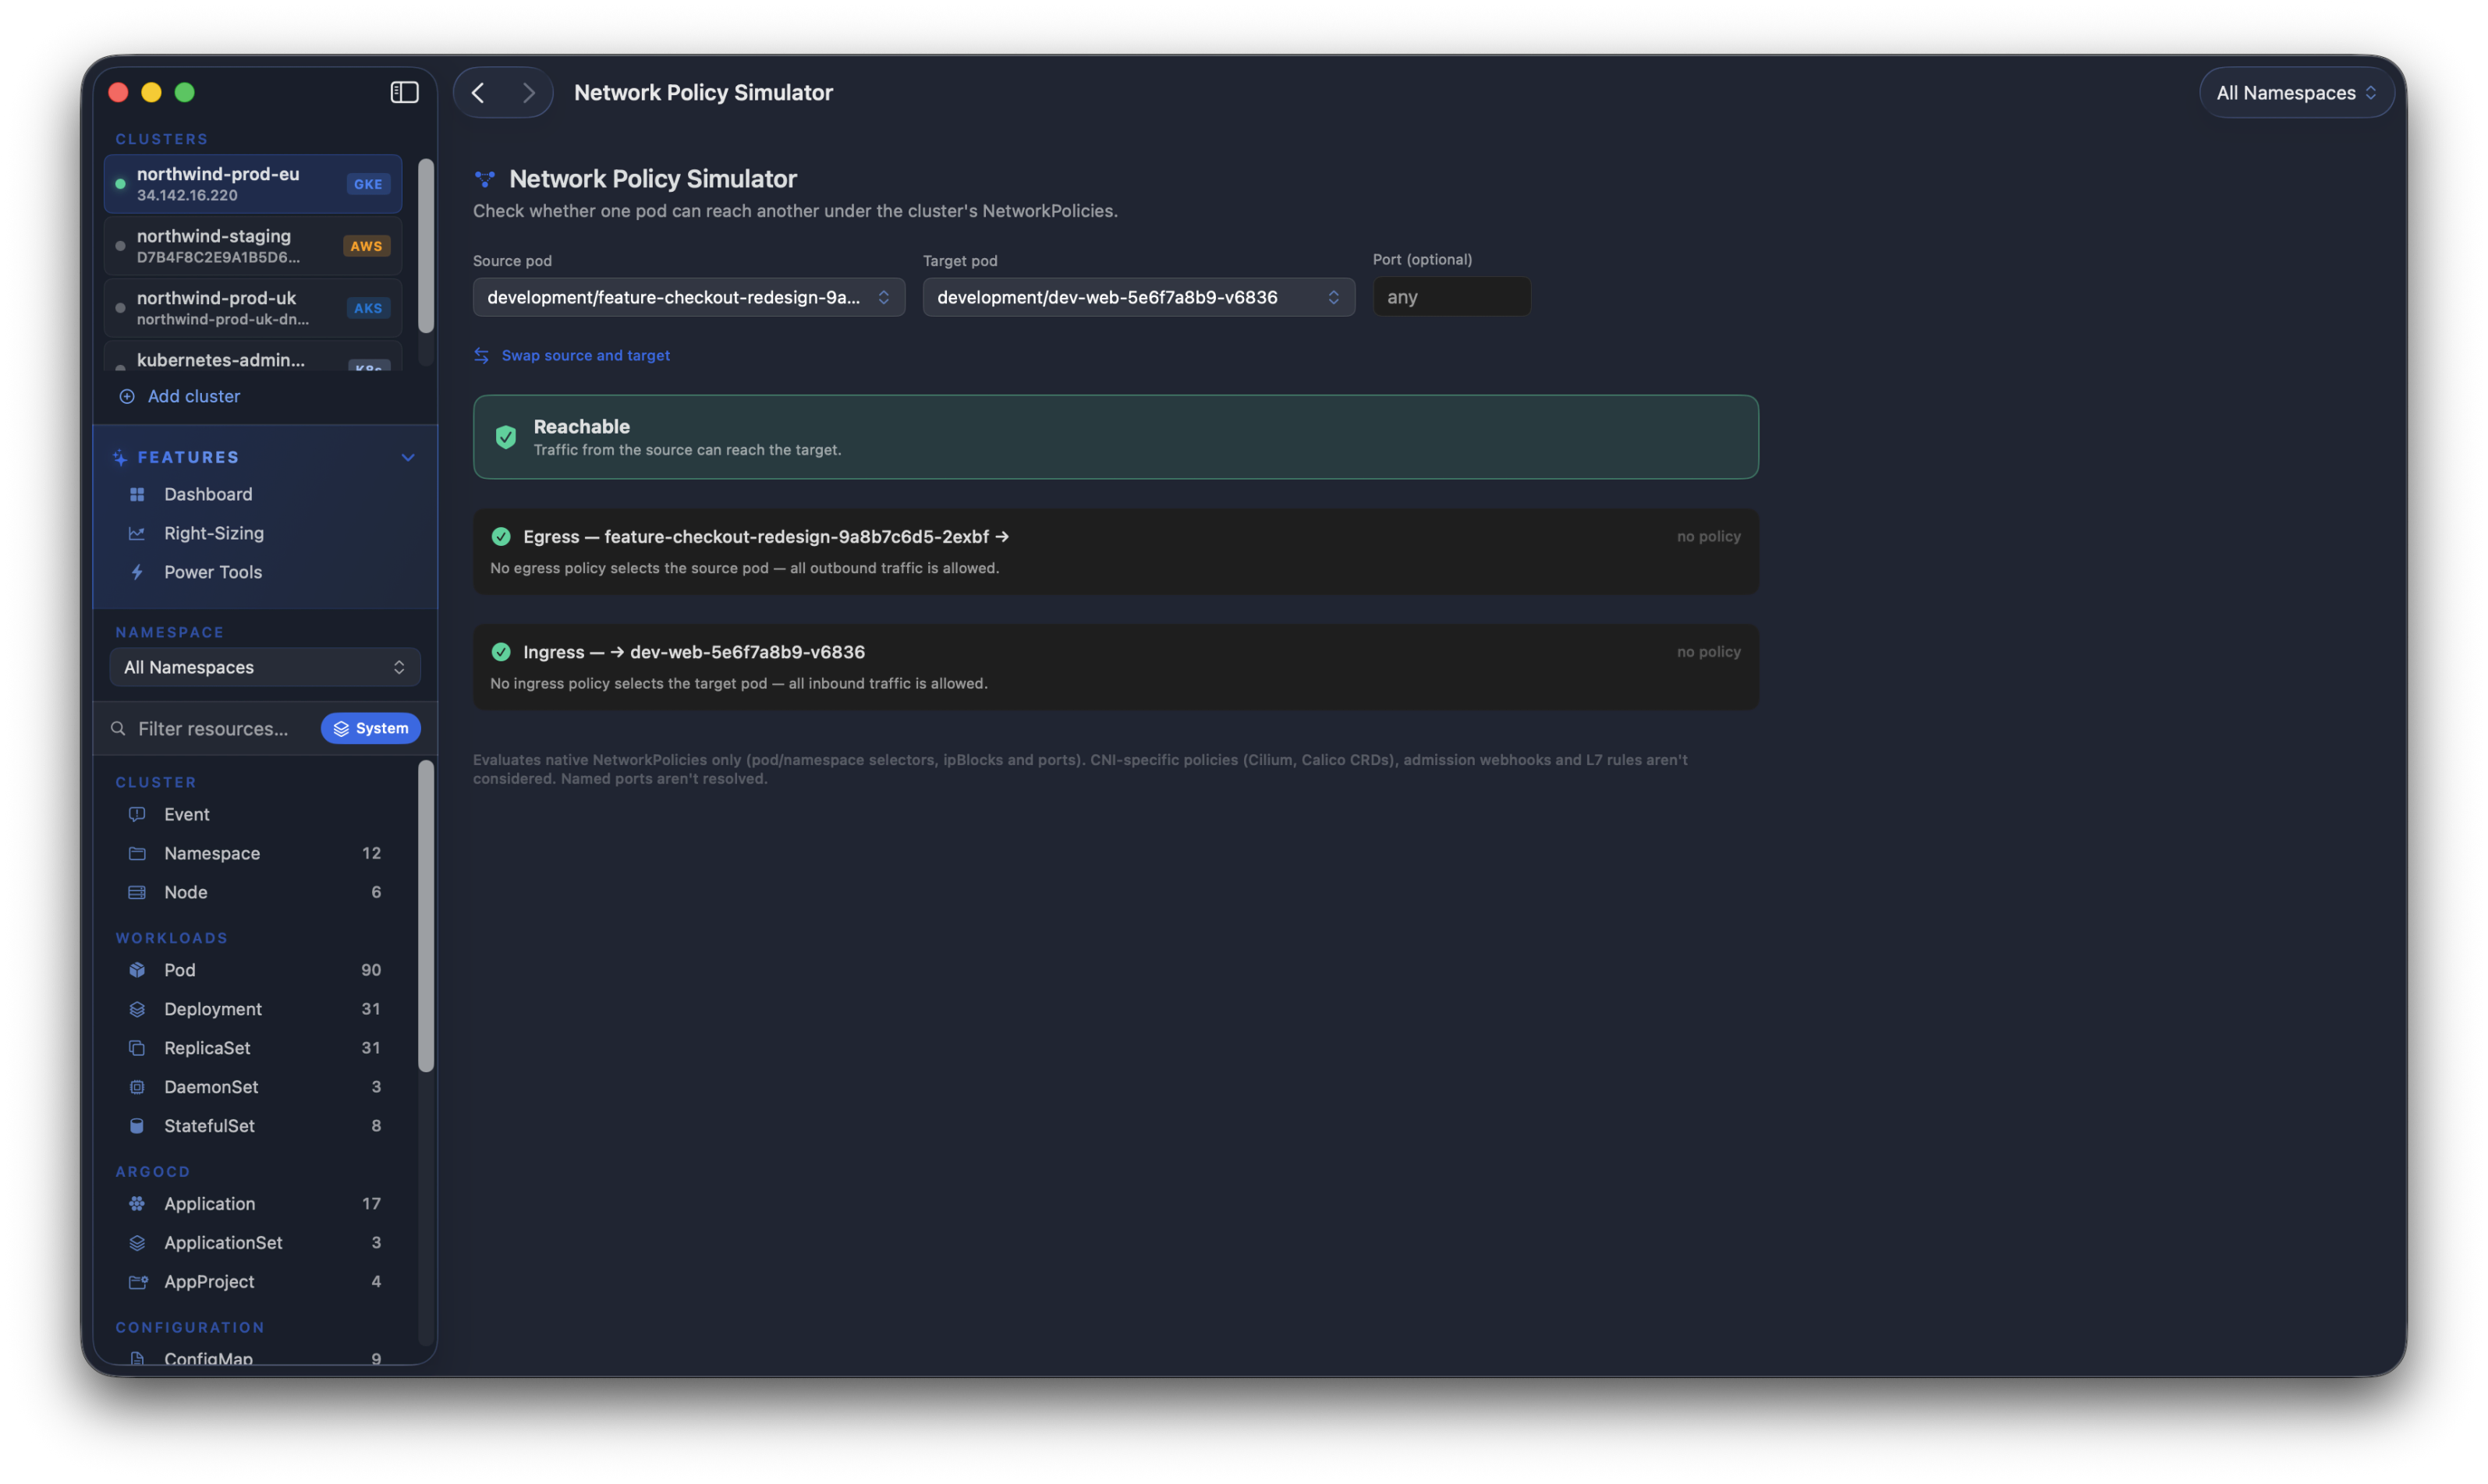Select the northwind-staging cluster
Image resolution: width=2488 pixels, height=1484 pixels.
pyautogui.click(x=253, y=246)
